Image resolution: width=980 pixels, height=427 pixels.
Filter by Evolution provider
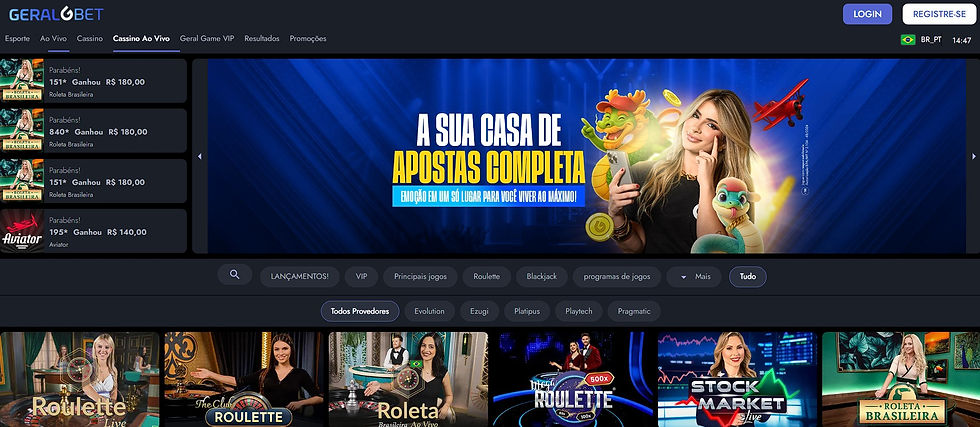pyautogui.click(x=429, y=311)
